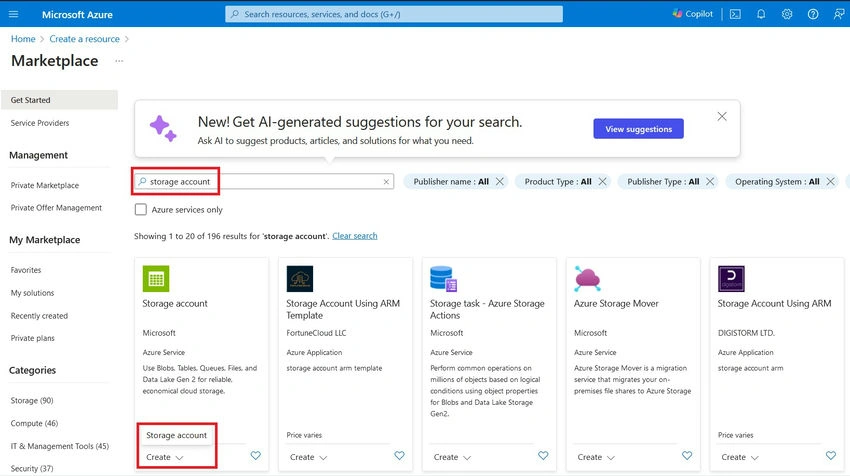
Task: Open Cloud Shell terminal icon
Action: (x=735, y=14)
